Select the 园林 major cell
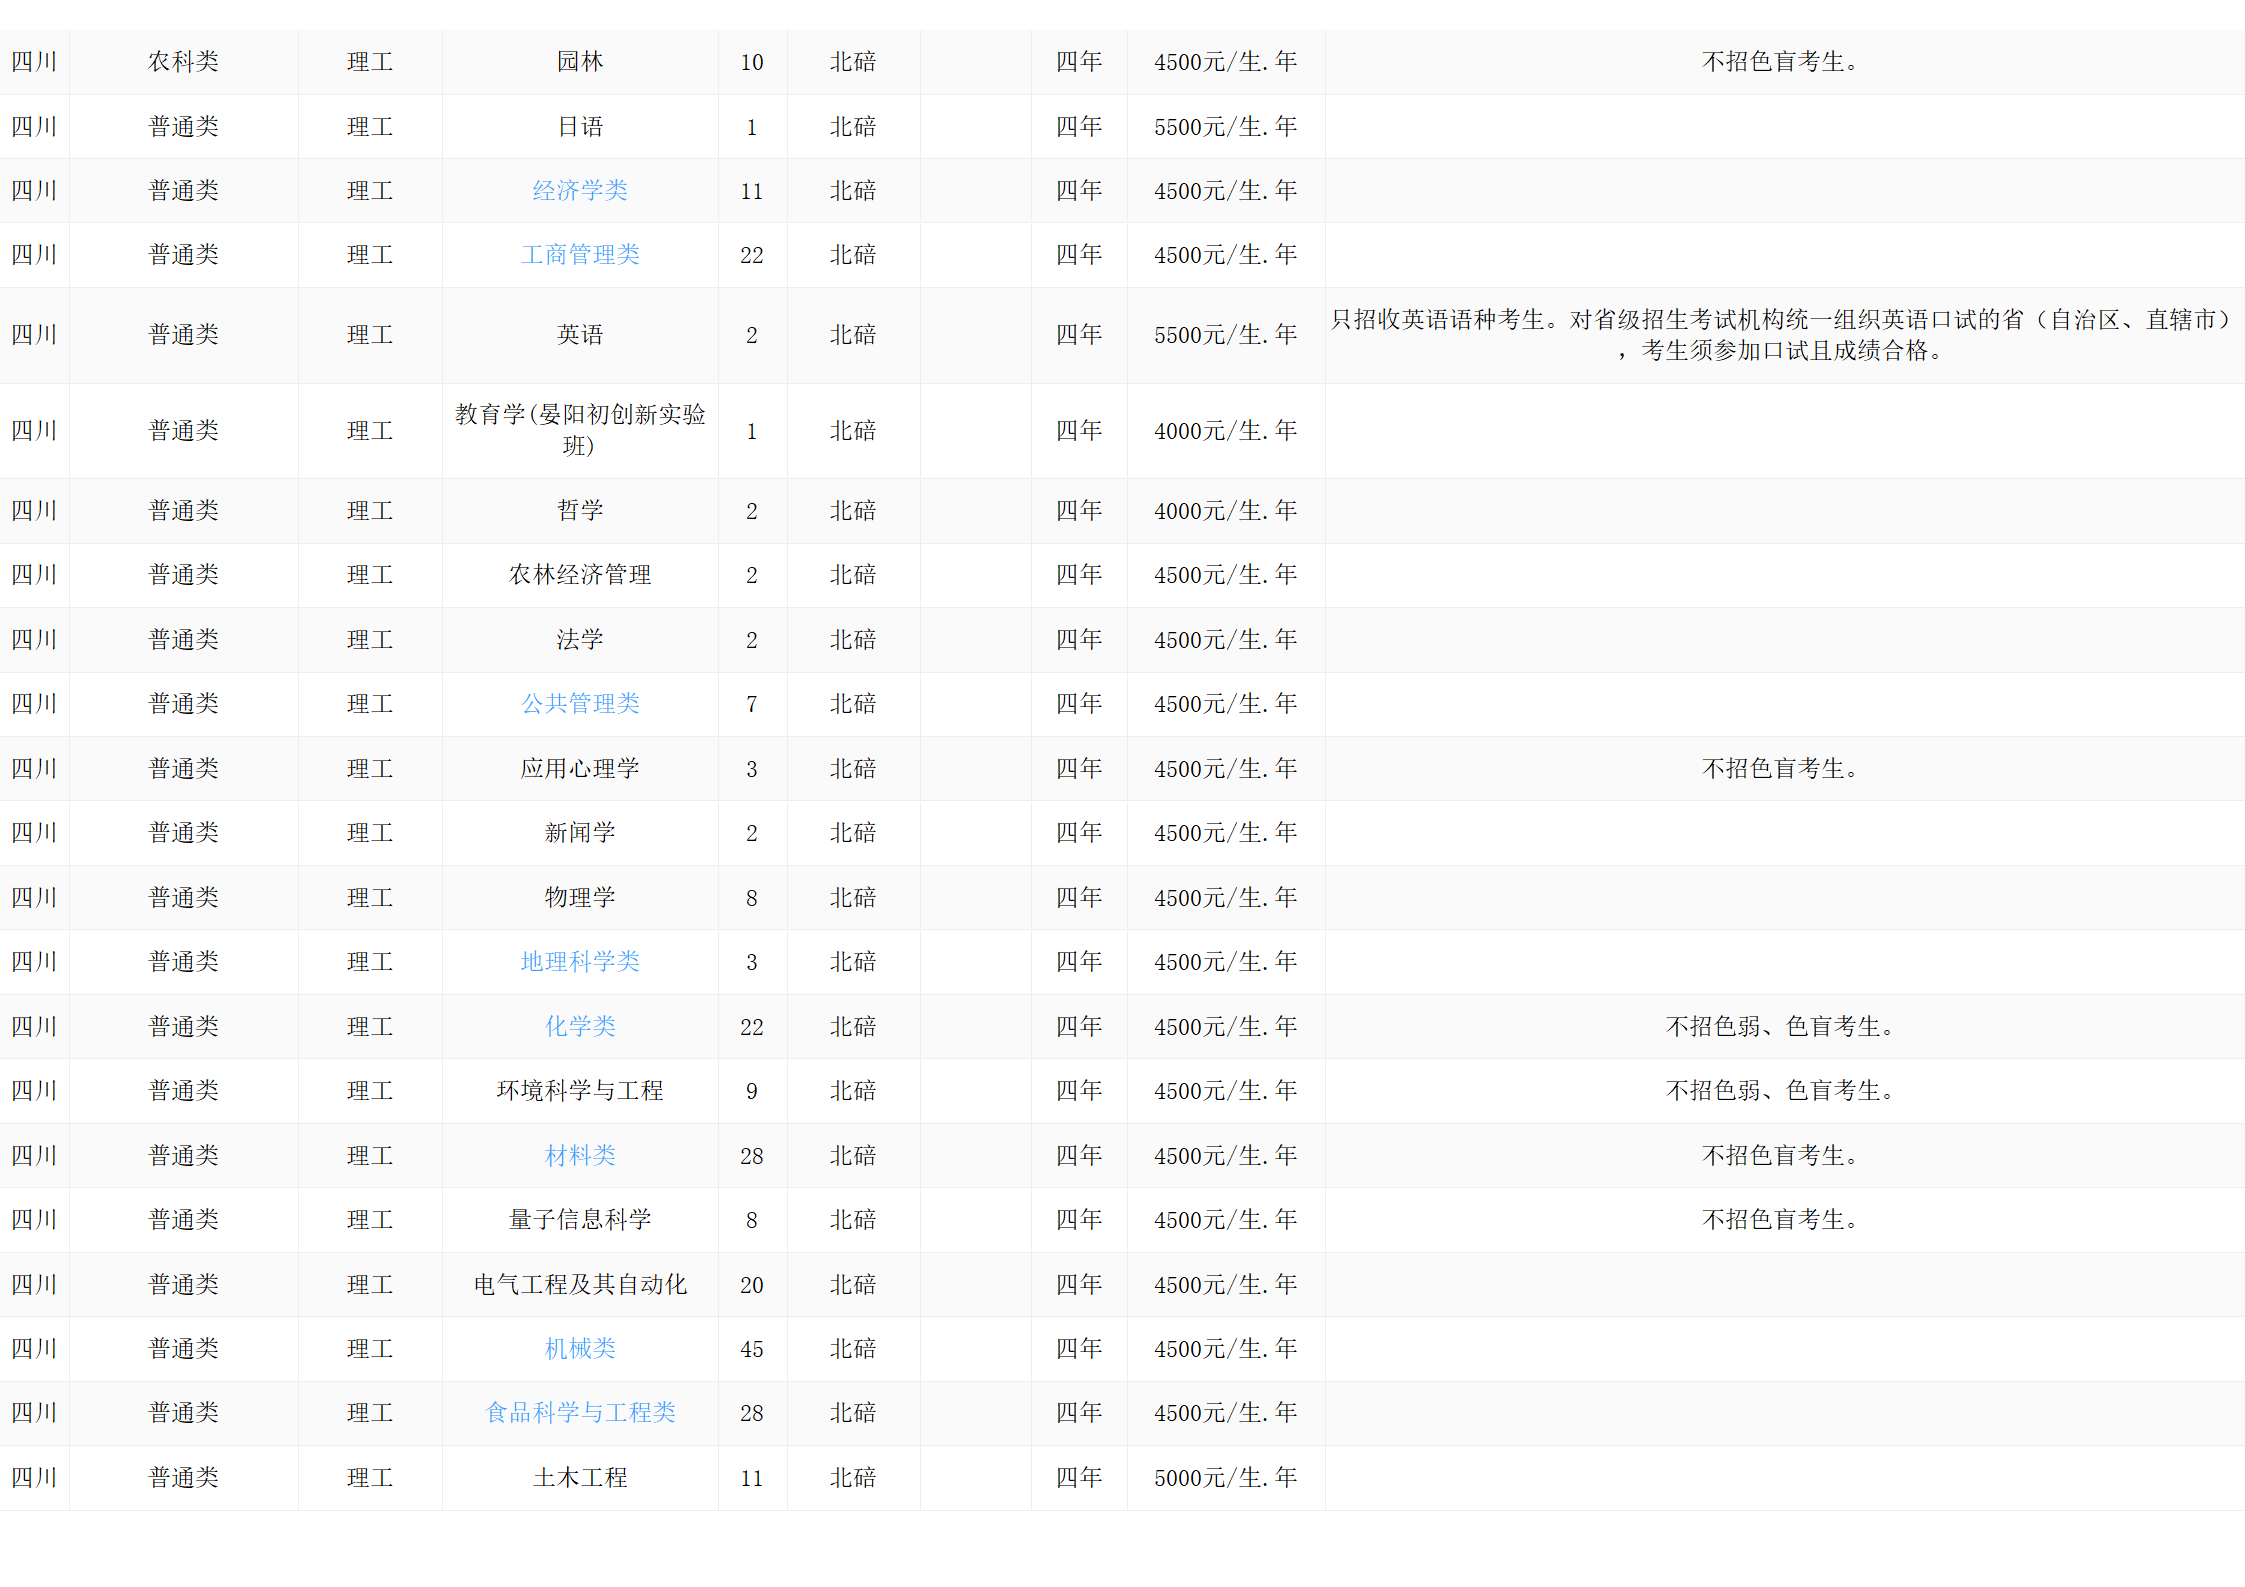Image resolution: width=2245 pixels, height=1587 pixels. pos(580,62)
